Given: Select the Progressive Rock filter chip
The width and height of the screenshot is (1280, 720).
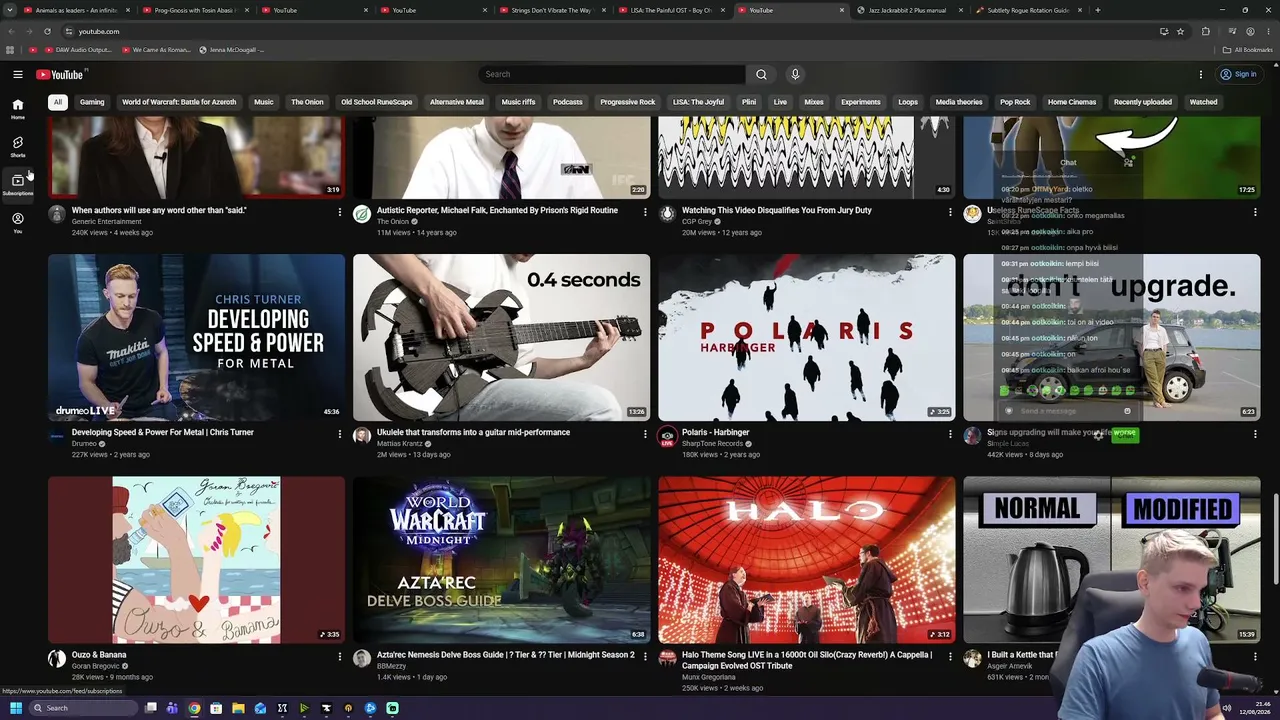Looking at the screenshot, I should coord(628,102).
